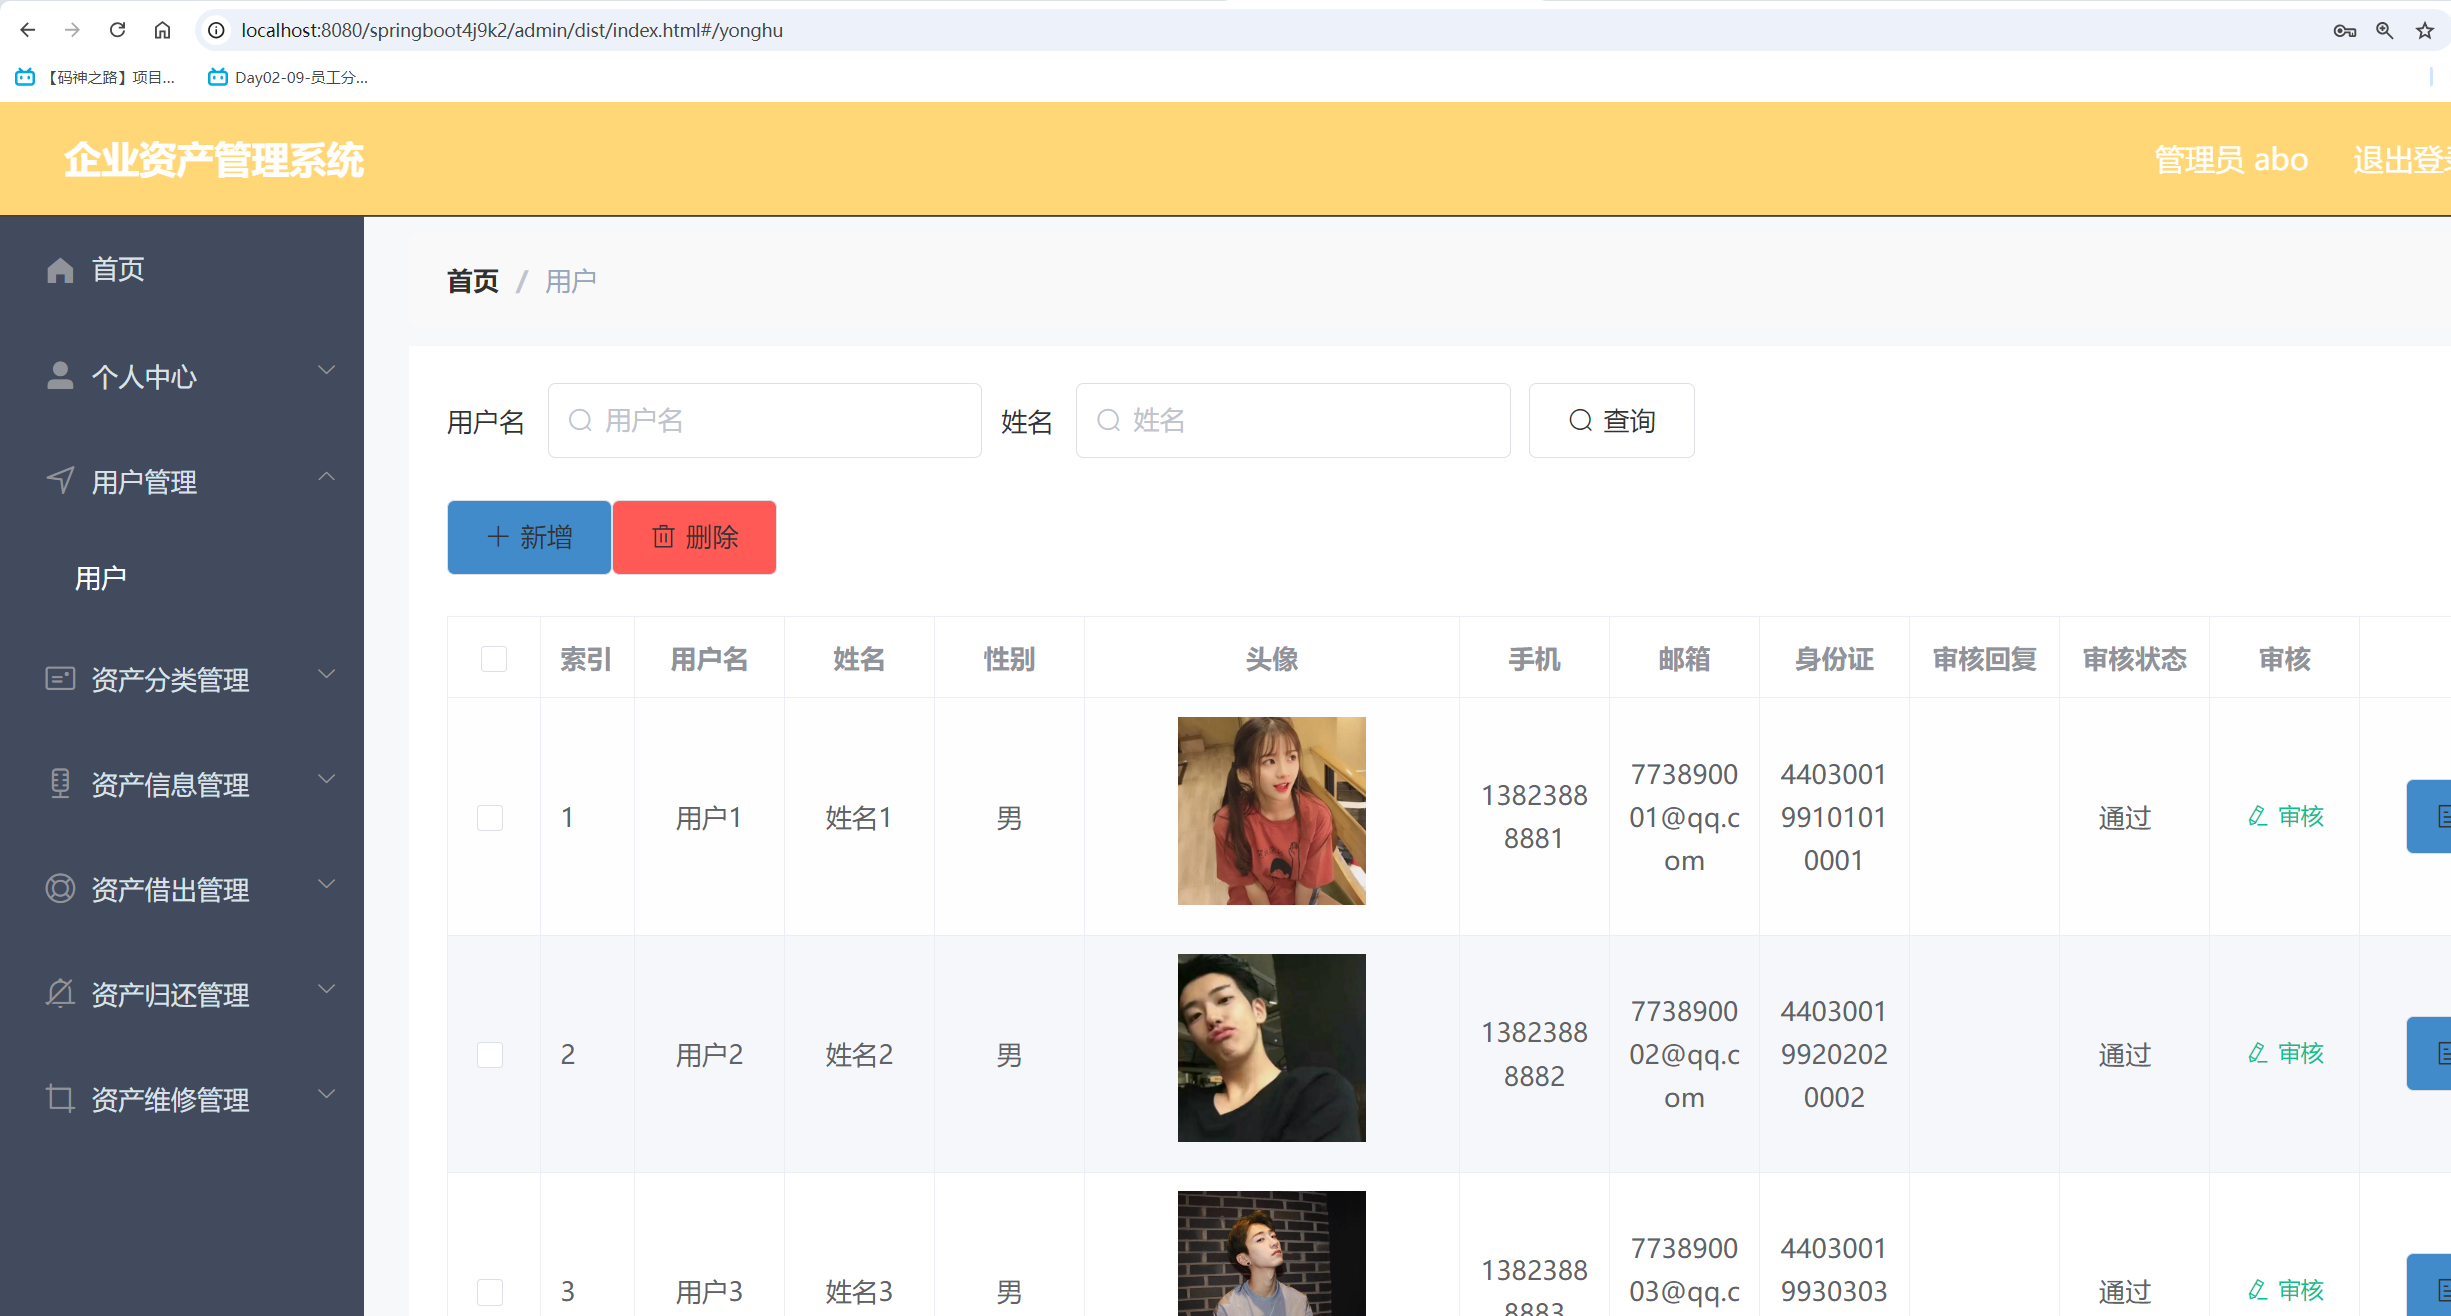Click the 资产归还管理 bell icon

tap(59, 994)
